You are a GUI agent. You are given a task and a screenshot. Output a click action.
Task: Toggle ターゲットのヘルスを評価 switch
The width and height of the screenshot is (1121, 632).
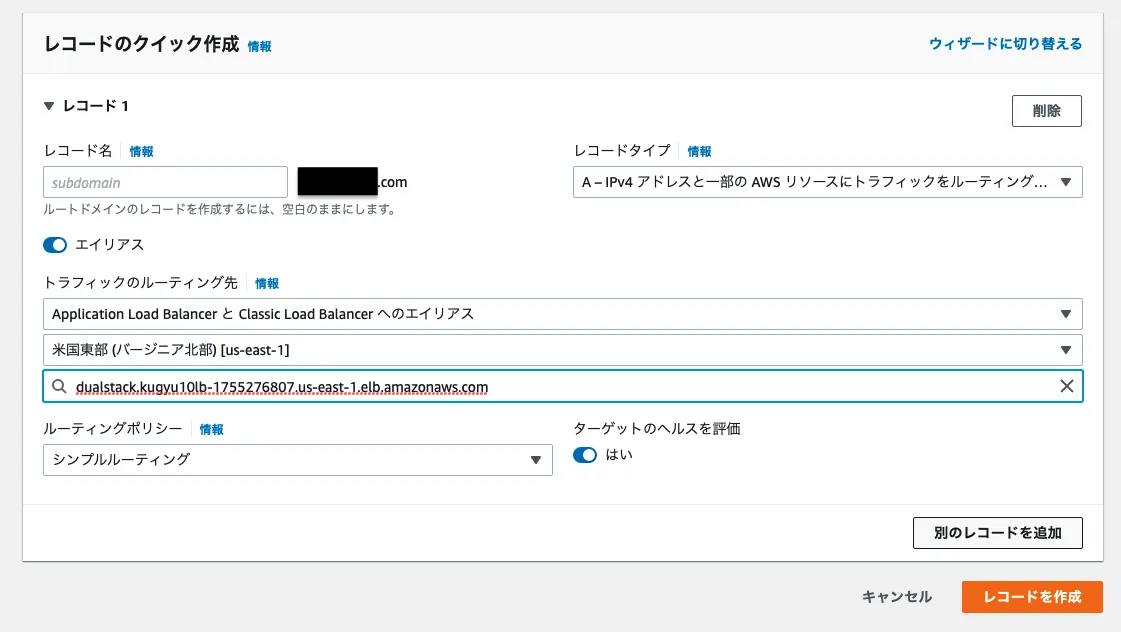pos(585,455)
